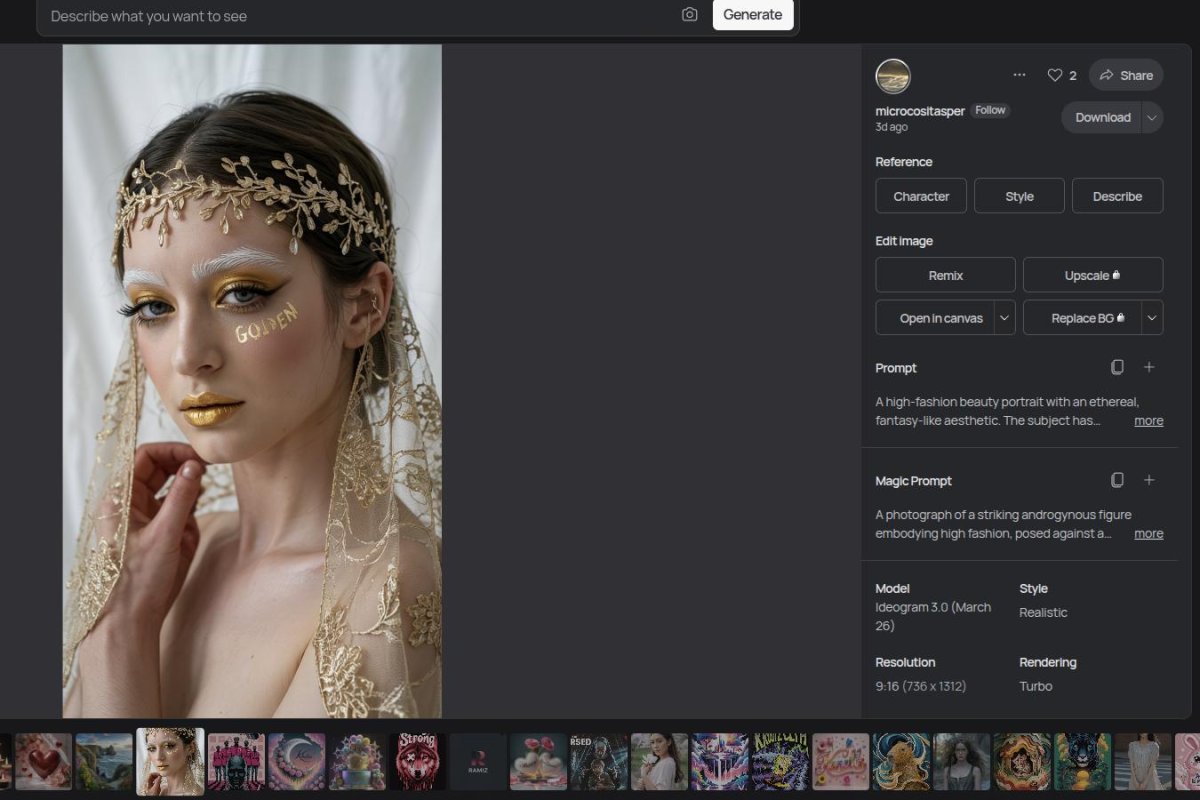This screenshot has height=800, width=1200.
Task: Expand the Open in canvas dropdown arrow
Action: tap(1004, 318)
